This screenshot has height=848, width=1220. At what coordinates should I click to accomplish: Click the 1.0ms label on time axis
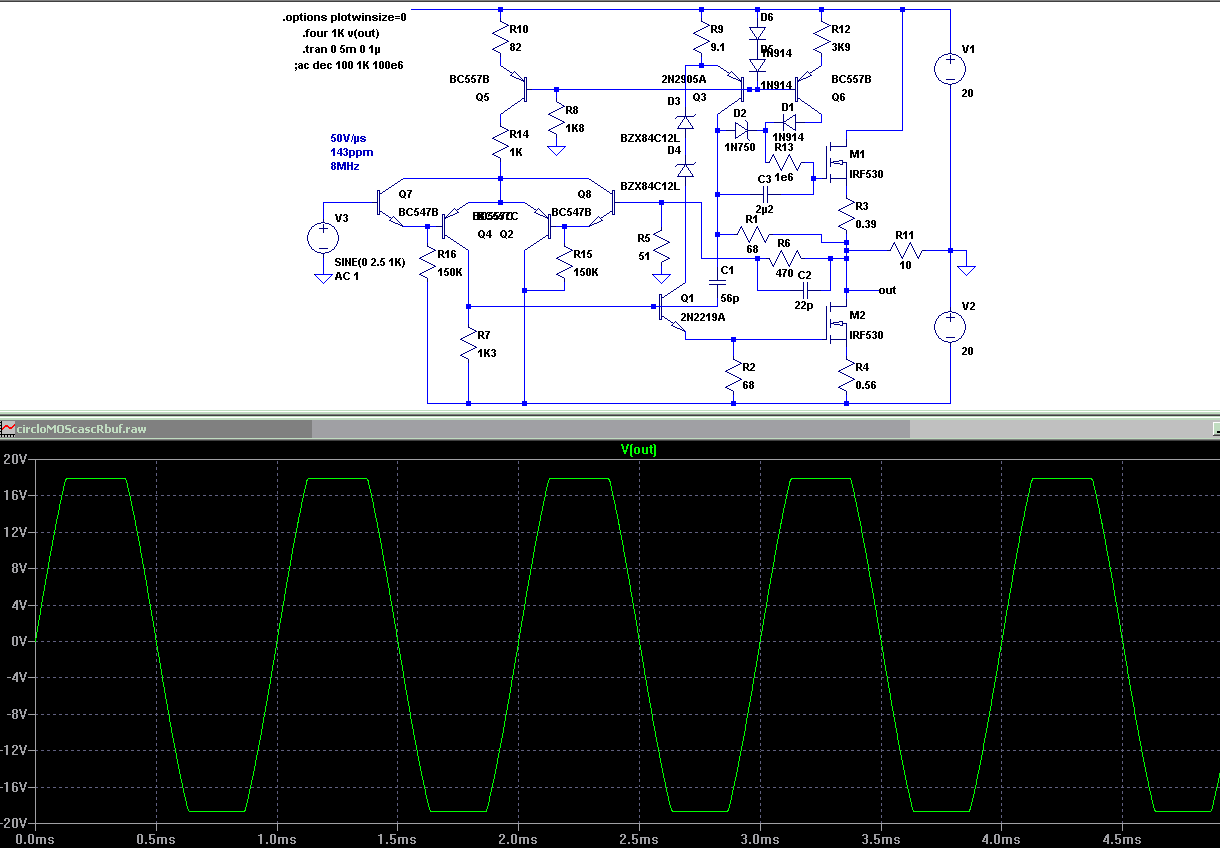pyautogui.click(x=276, y=839)
